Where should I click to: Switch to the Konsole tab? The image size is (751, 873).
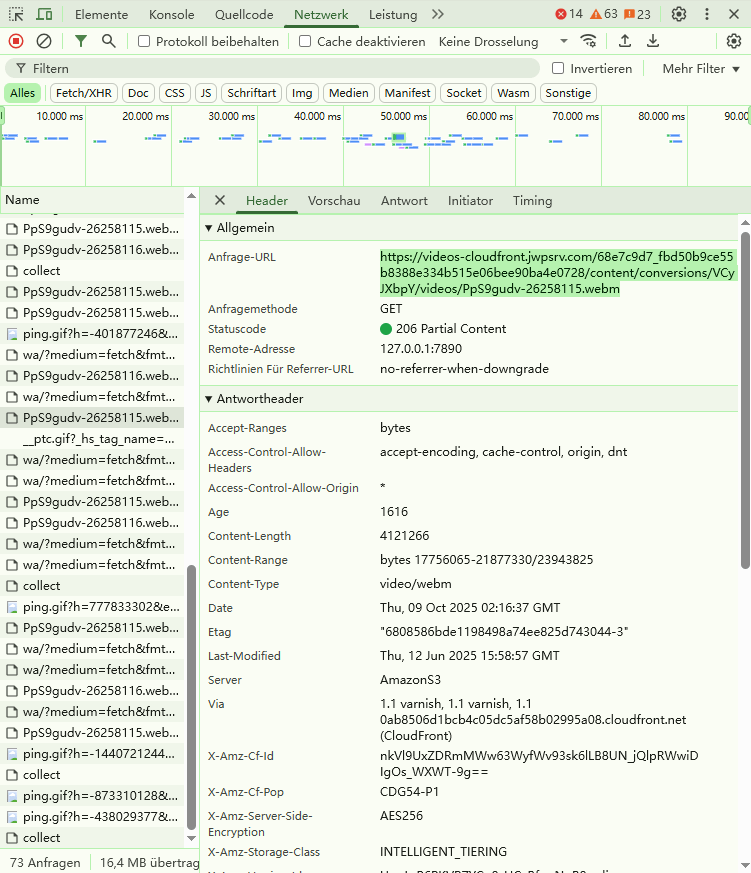[x=171, y=14]
